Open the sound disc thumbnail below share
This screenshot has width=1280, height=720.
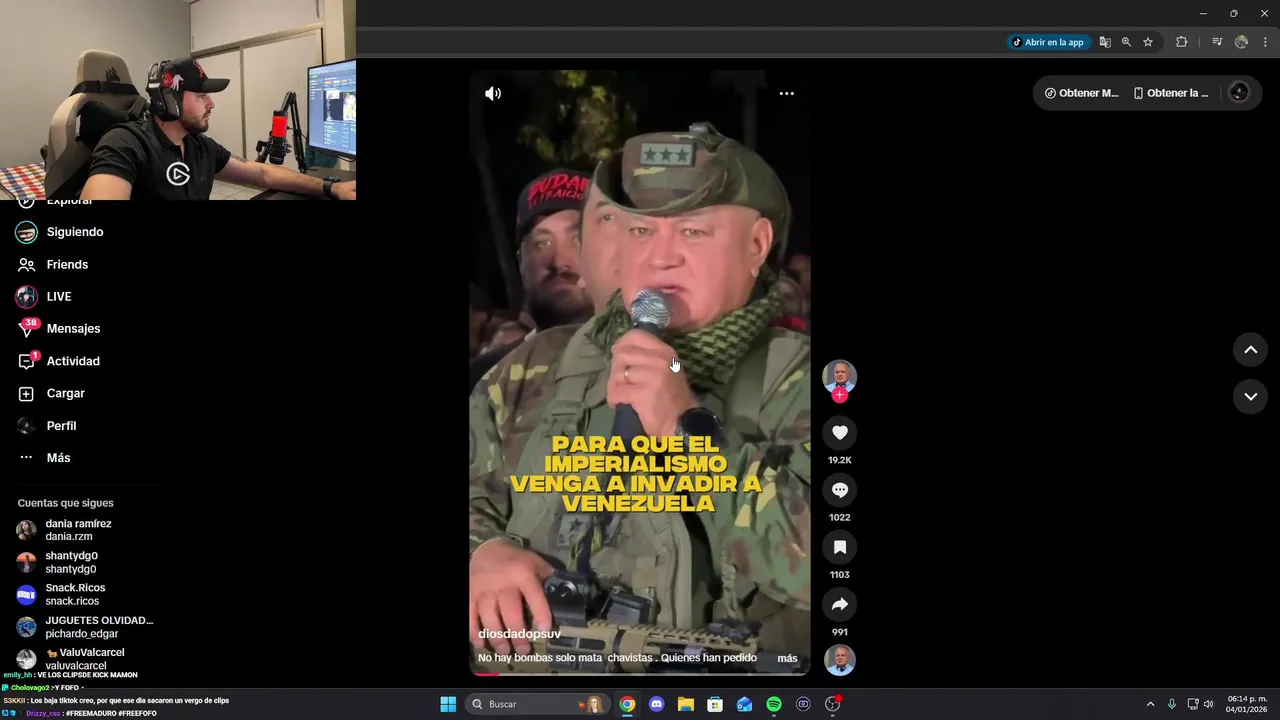coord(840,660)
